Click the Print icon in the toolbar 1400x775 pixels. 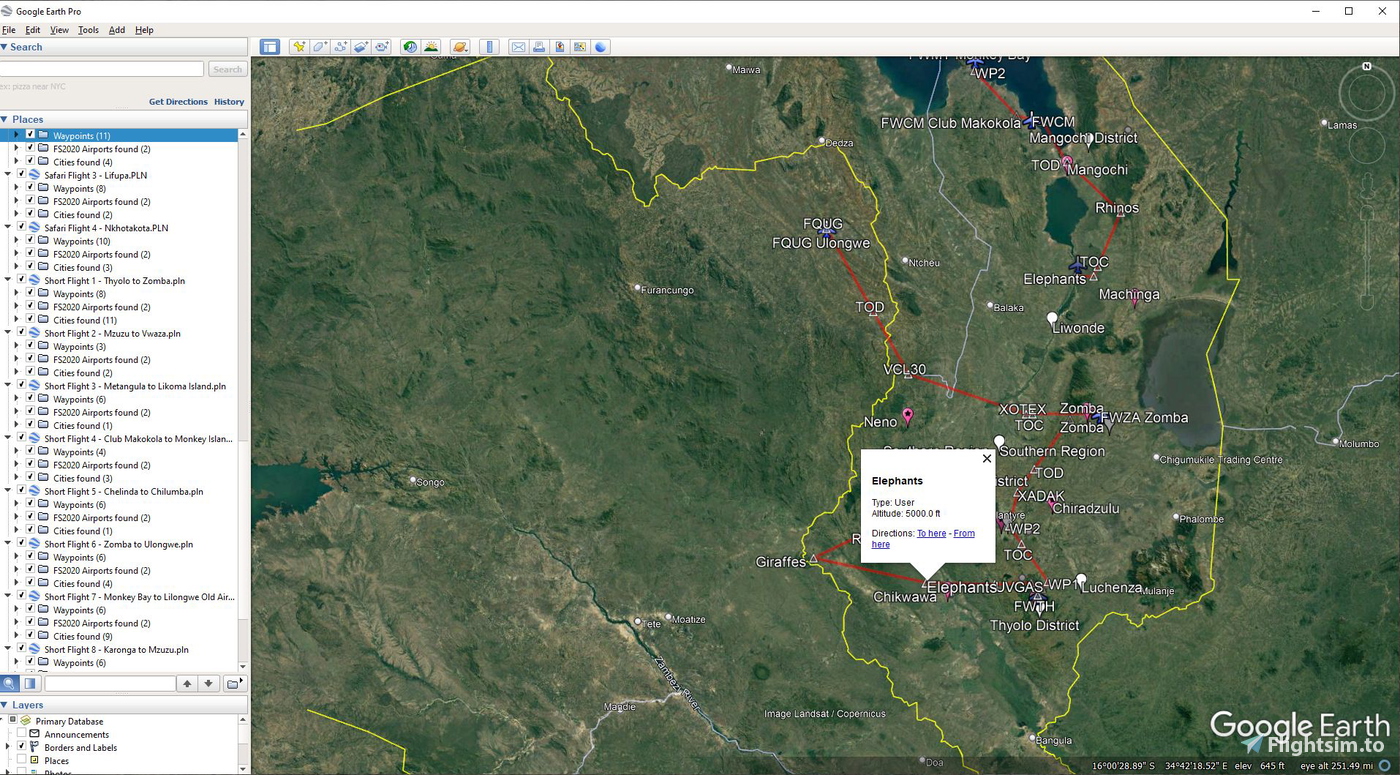tap(539, 47)
